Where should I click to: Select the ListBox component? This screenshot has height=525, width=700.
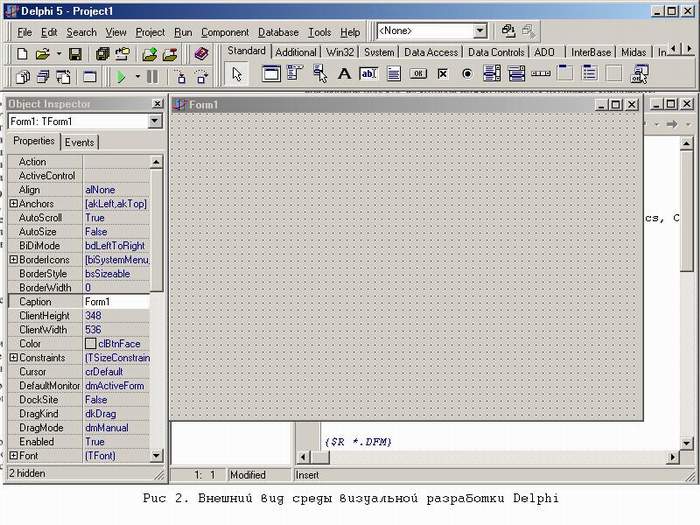492,73
